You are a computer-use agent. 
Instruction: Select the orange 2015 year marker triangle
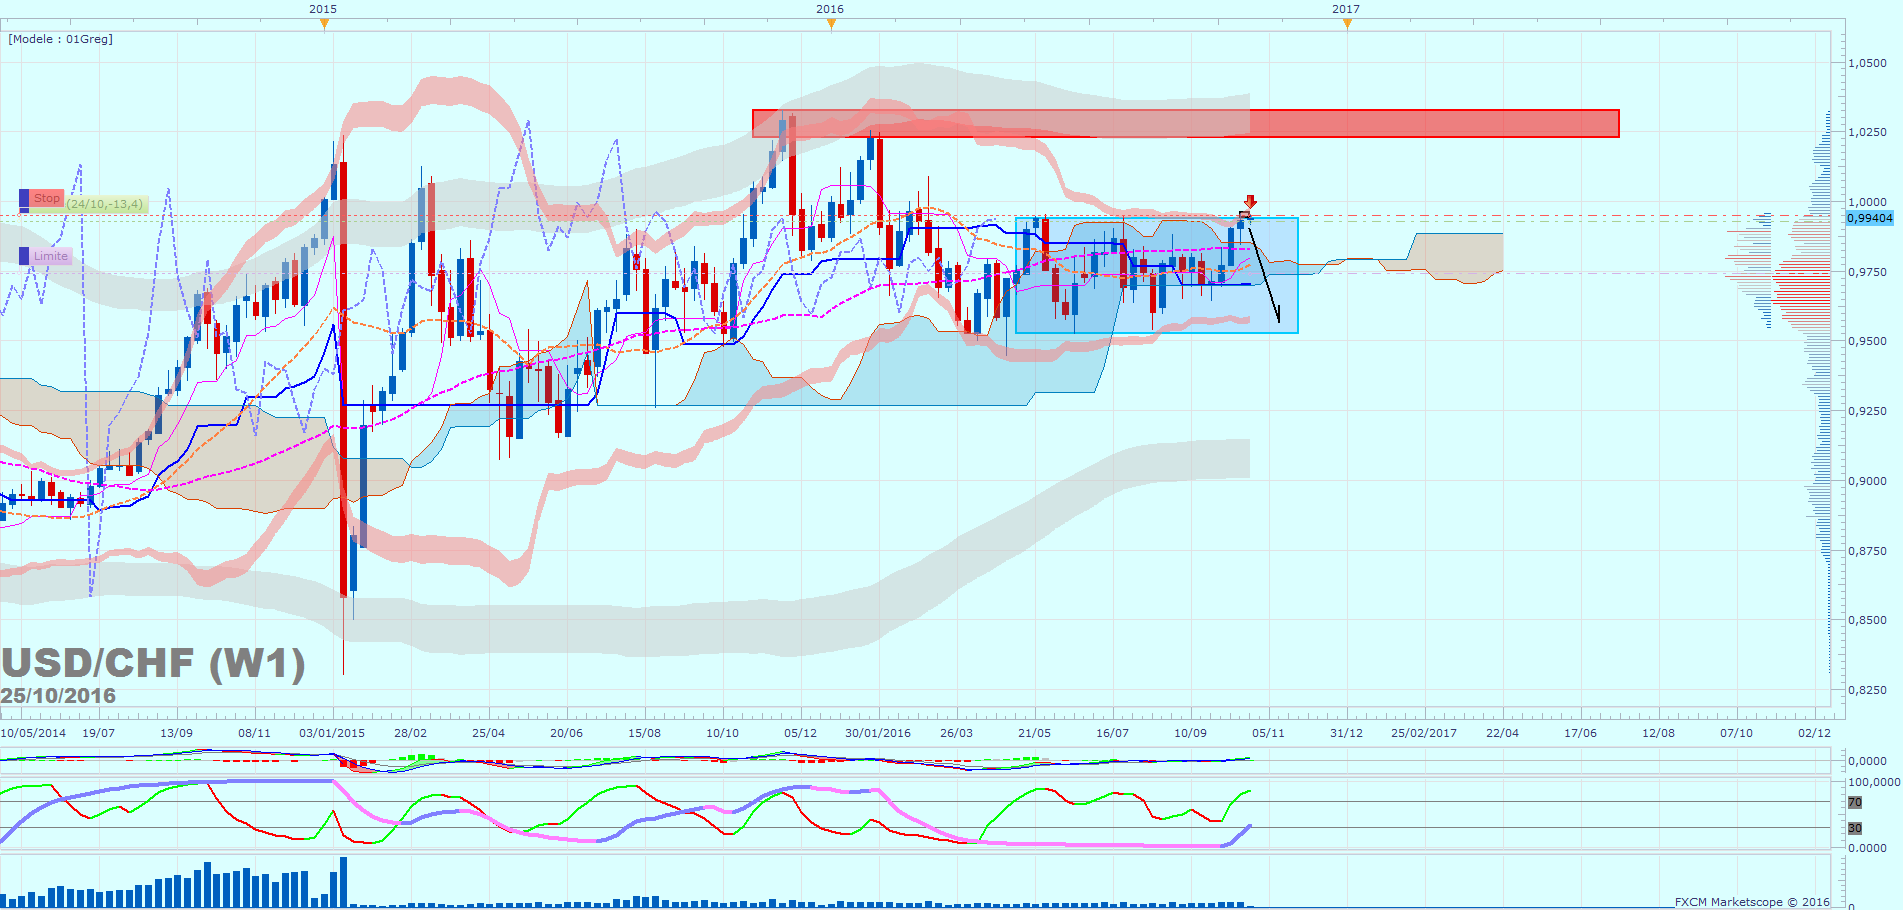click(323, 24)
